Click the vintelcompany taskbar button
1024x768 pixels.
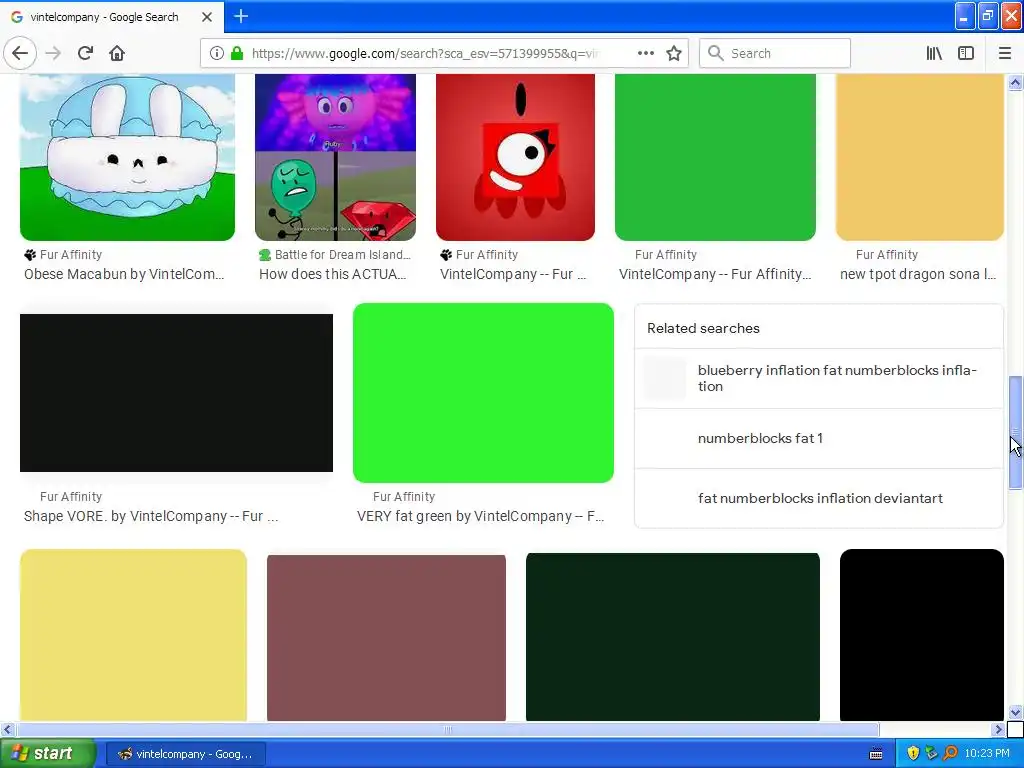(186, 754)
